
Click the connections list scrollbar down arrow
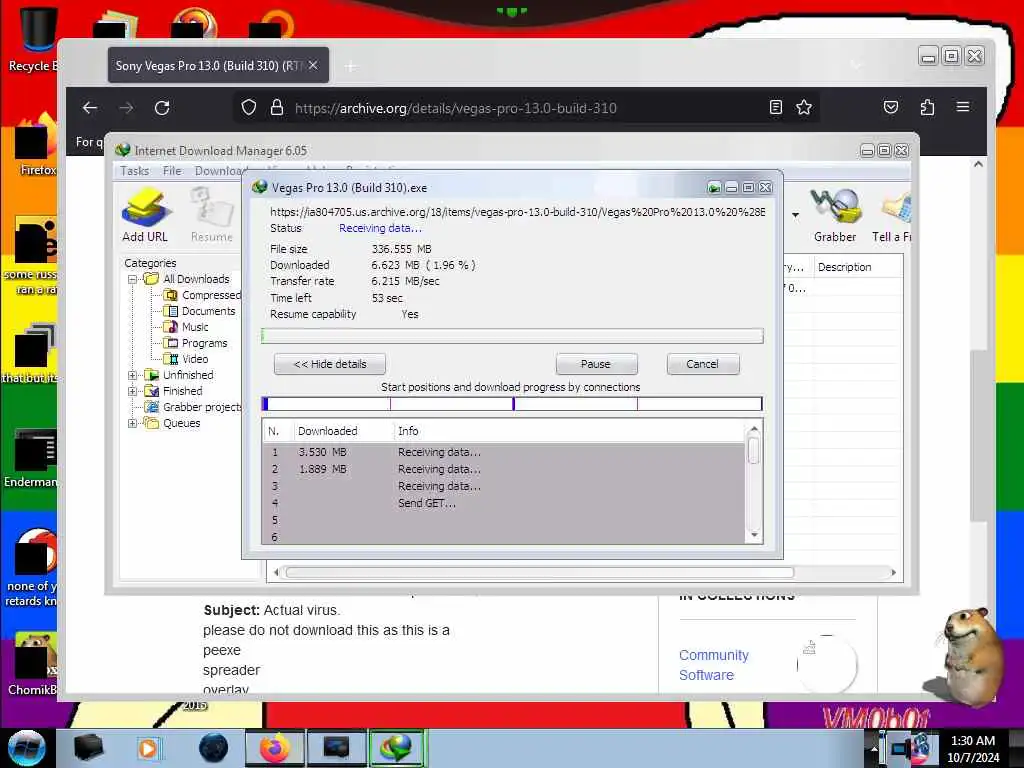pos(754,536)
